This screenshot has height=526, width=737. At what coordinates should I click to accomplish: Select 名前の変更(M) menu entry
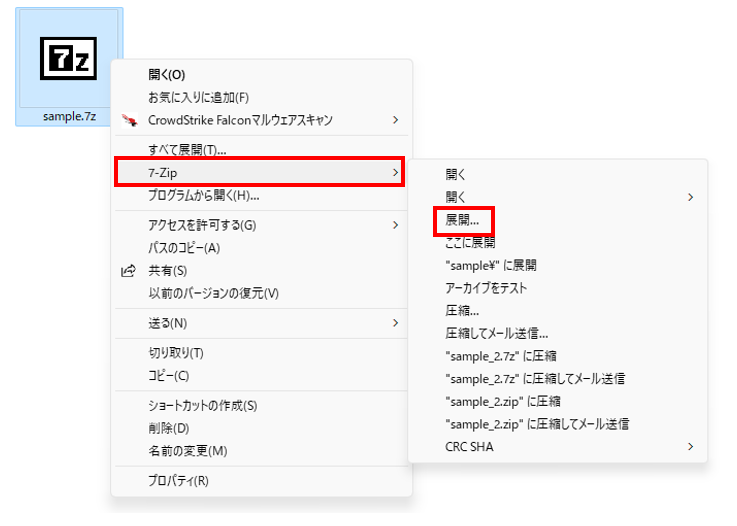(x=262, y=451)
